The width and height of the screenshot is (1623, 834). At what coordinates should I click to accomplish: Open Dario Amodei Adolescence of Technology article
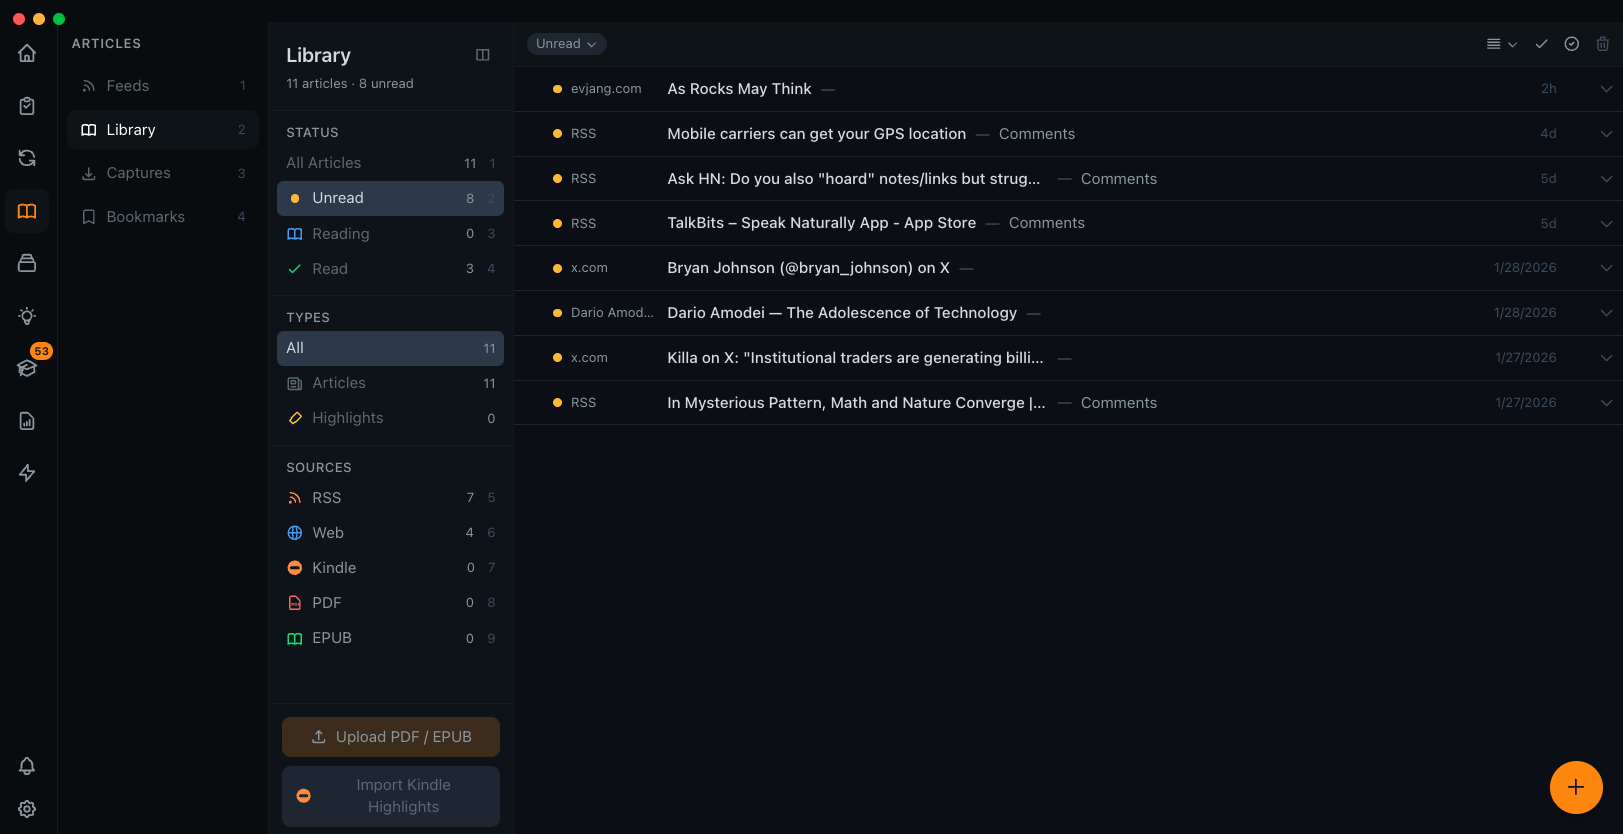841,313
